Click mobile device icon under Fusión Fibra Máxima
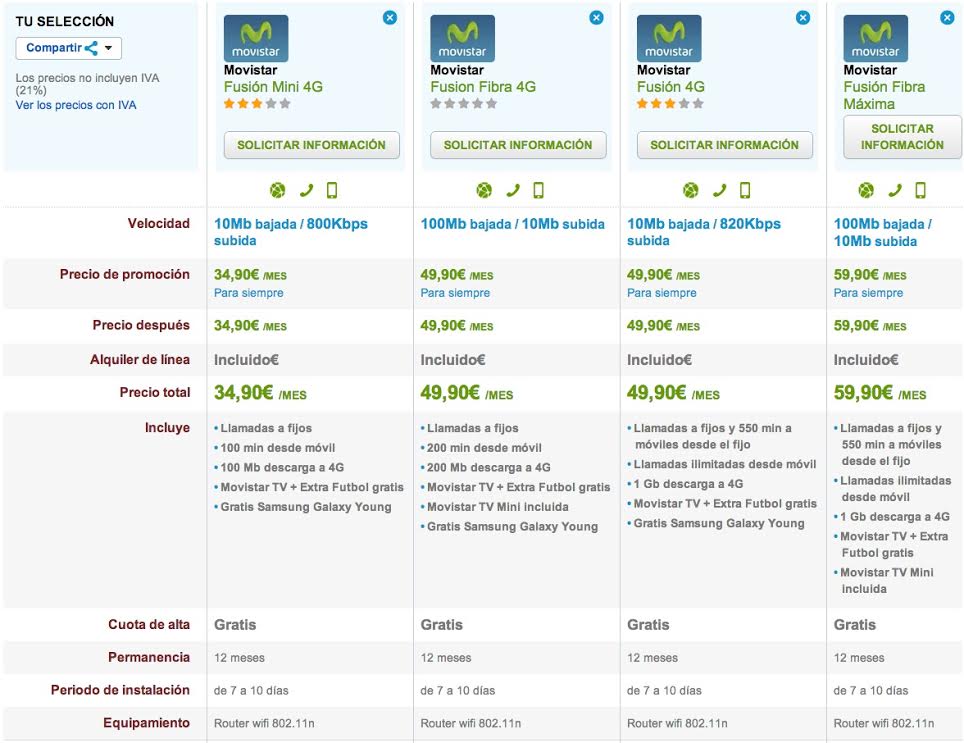Viewport: 964px width, 743px height. click(920, 191)
